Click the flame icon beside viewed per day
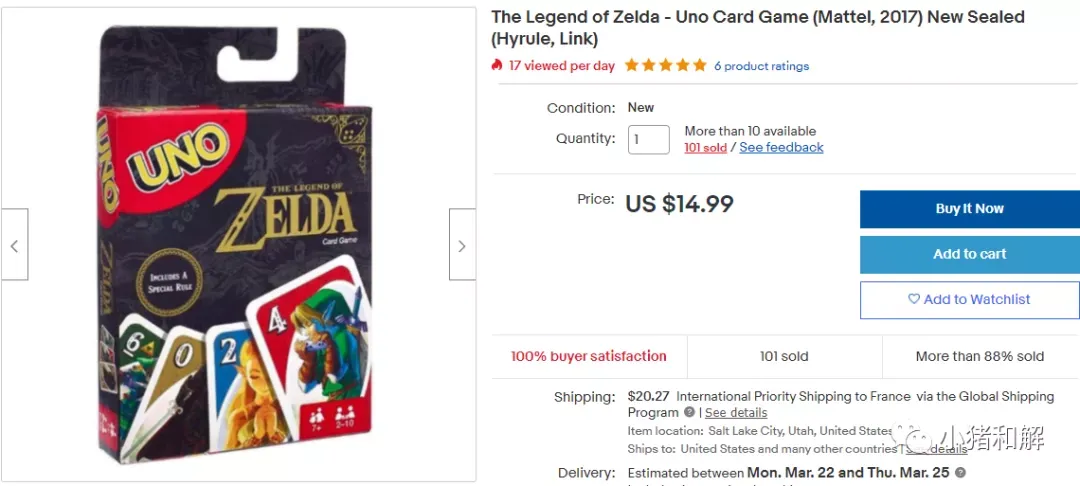The image size is (1080, 486). [x=497, y=65]
